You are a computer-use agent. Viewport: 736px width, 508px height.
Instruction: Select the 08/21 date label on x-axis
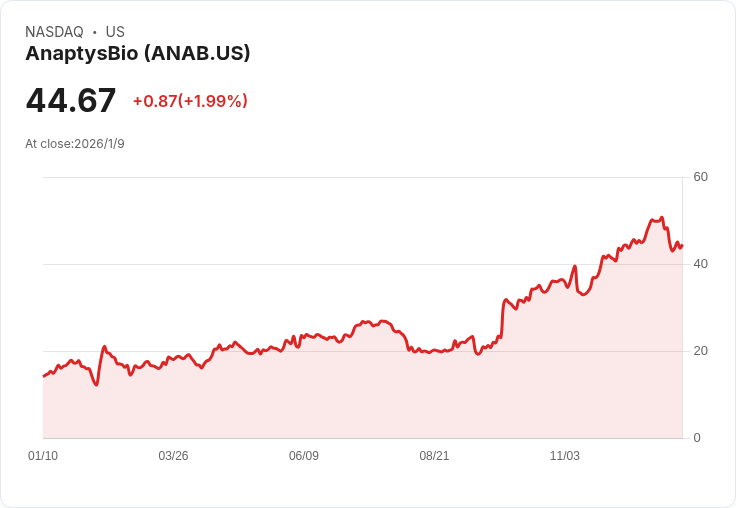434,455
